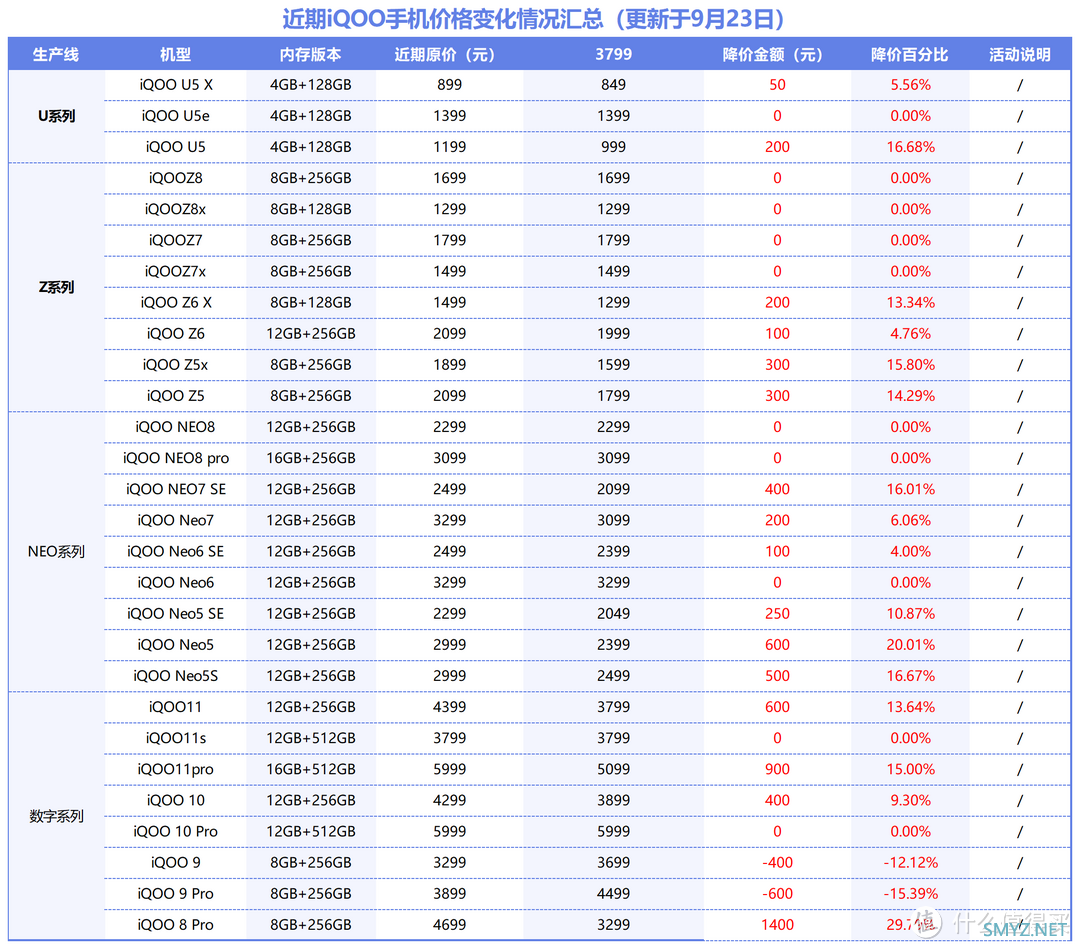Select the iQOO Neo5 SE model cell

tap(175, 614)
